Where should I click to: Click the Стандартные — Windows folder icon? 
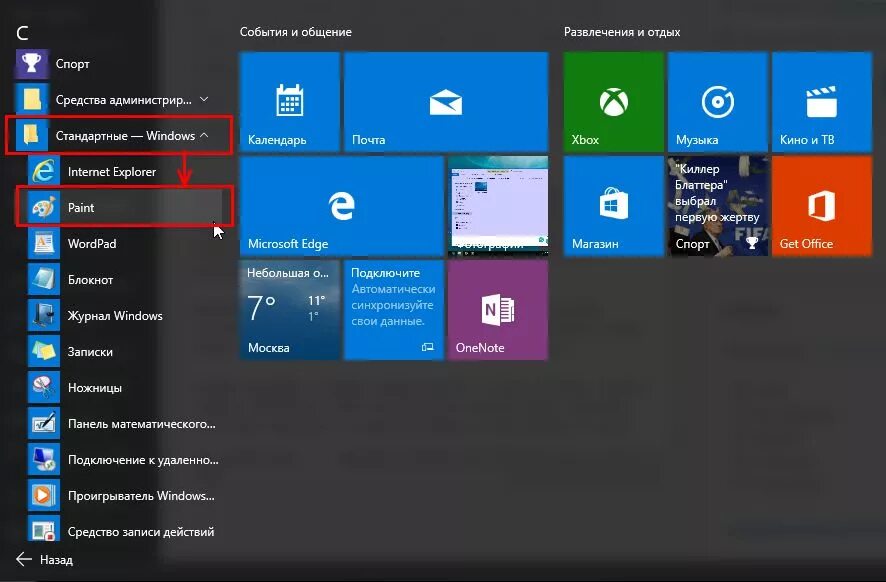[x=31, y=136]
